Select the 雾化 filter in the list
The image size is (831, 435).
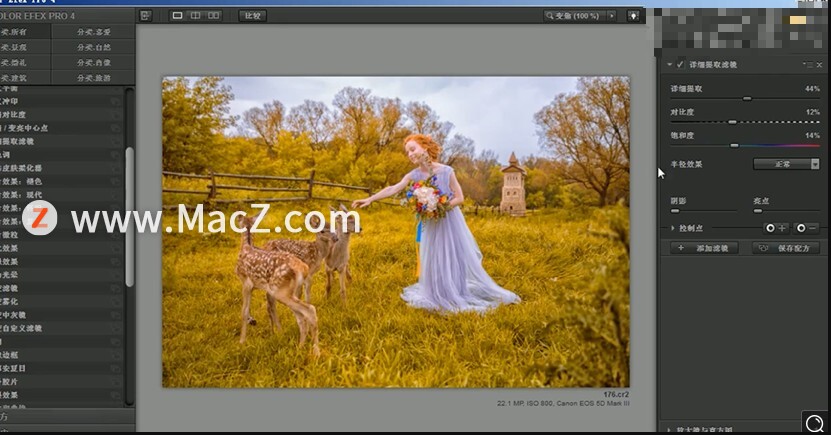(61, 301)
